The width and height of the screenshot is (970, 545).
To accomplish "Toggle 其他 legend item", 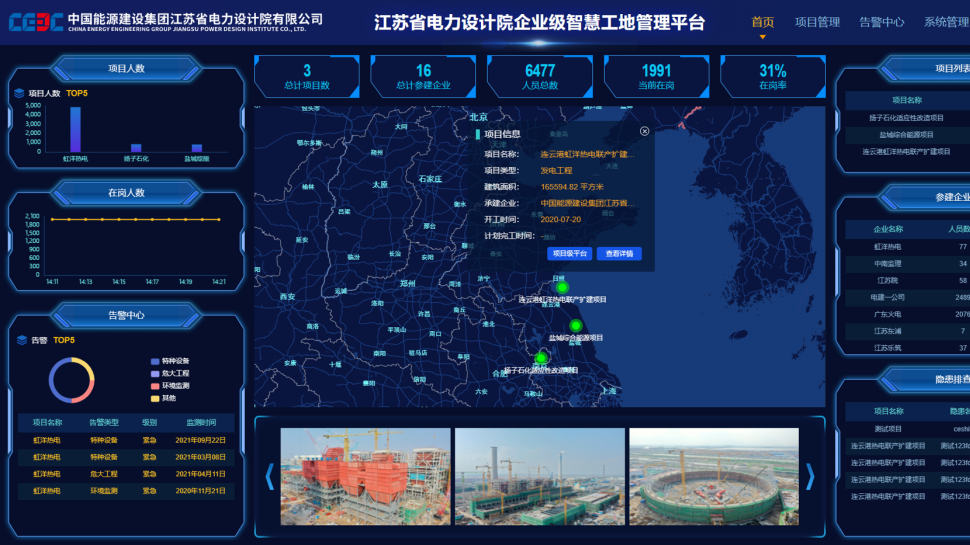I will (x=164, y=398).
